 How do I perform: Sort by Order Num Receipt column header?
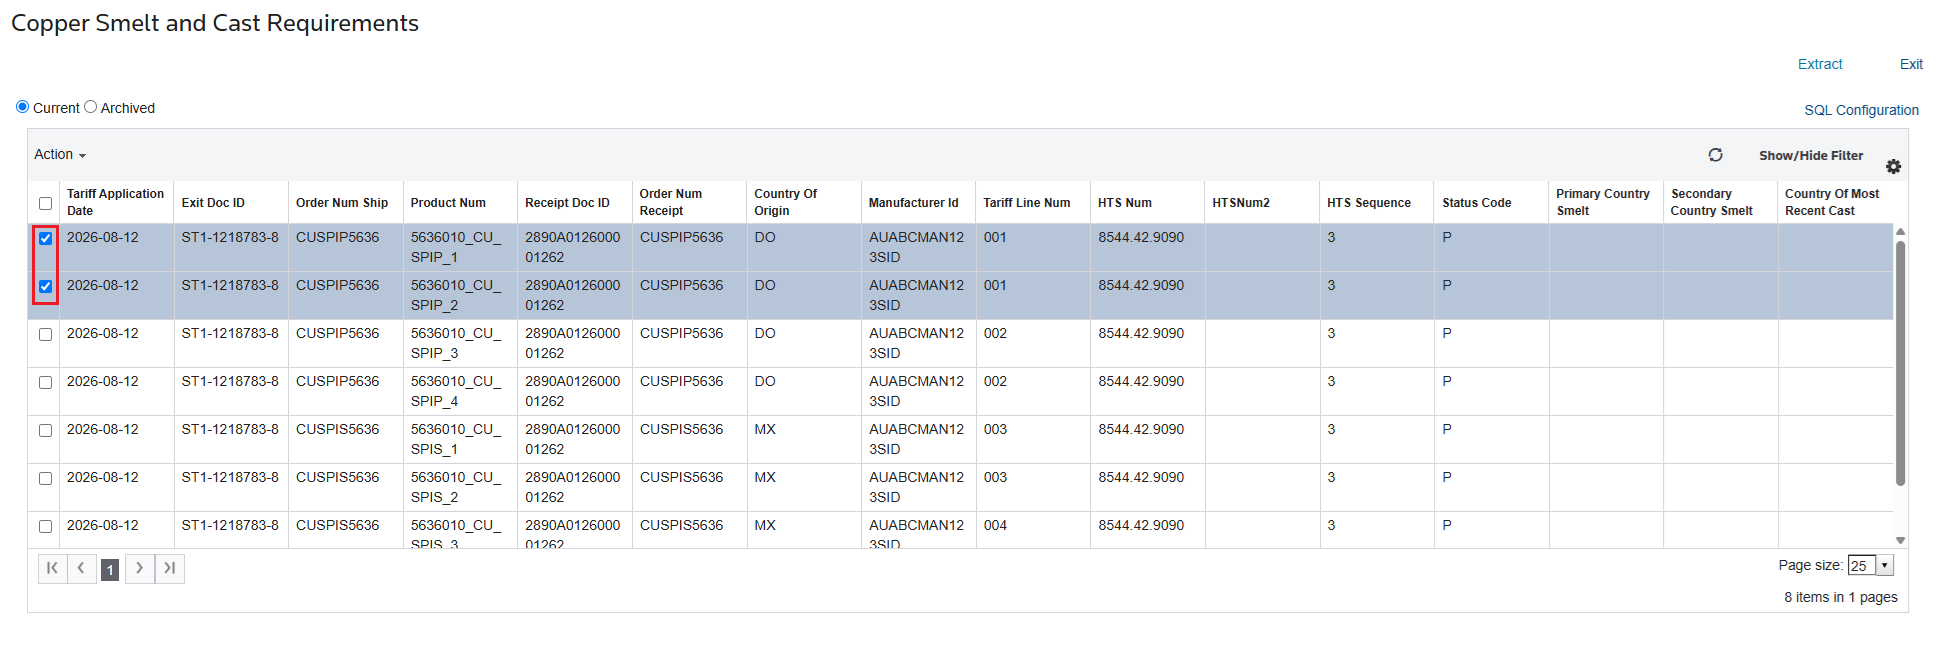[x=690, y=202]
